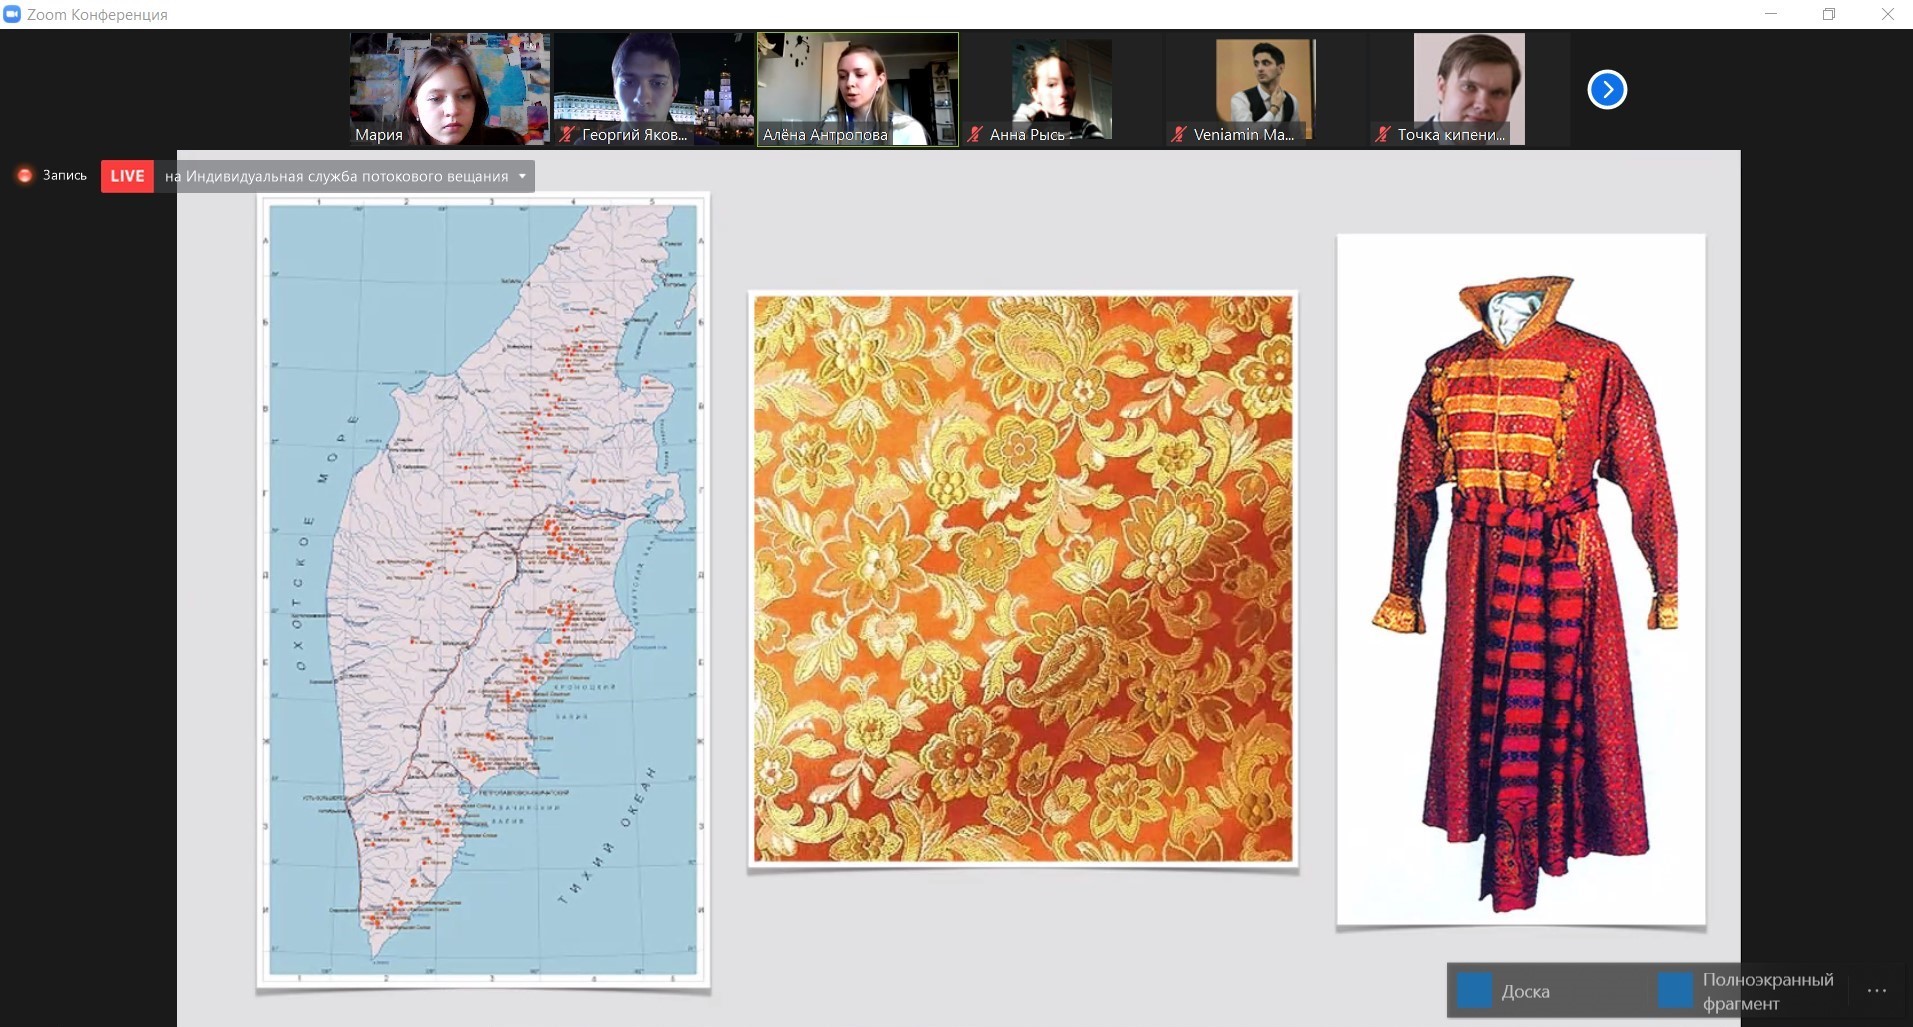Screen dimensions: 1913x1027
Task: Minimize the Zoom Конференция window
Action: pos(1771,14)
